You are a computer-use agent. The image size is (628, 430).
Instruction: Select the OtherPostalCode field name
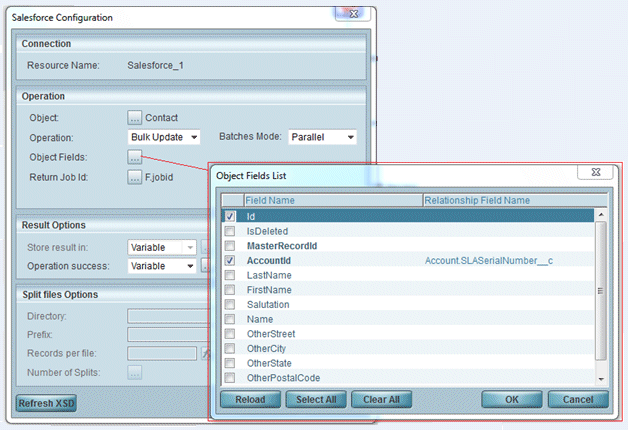point(284,378)
